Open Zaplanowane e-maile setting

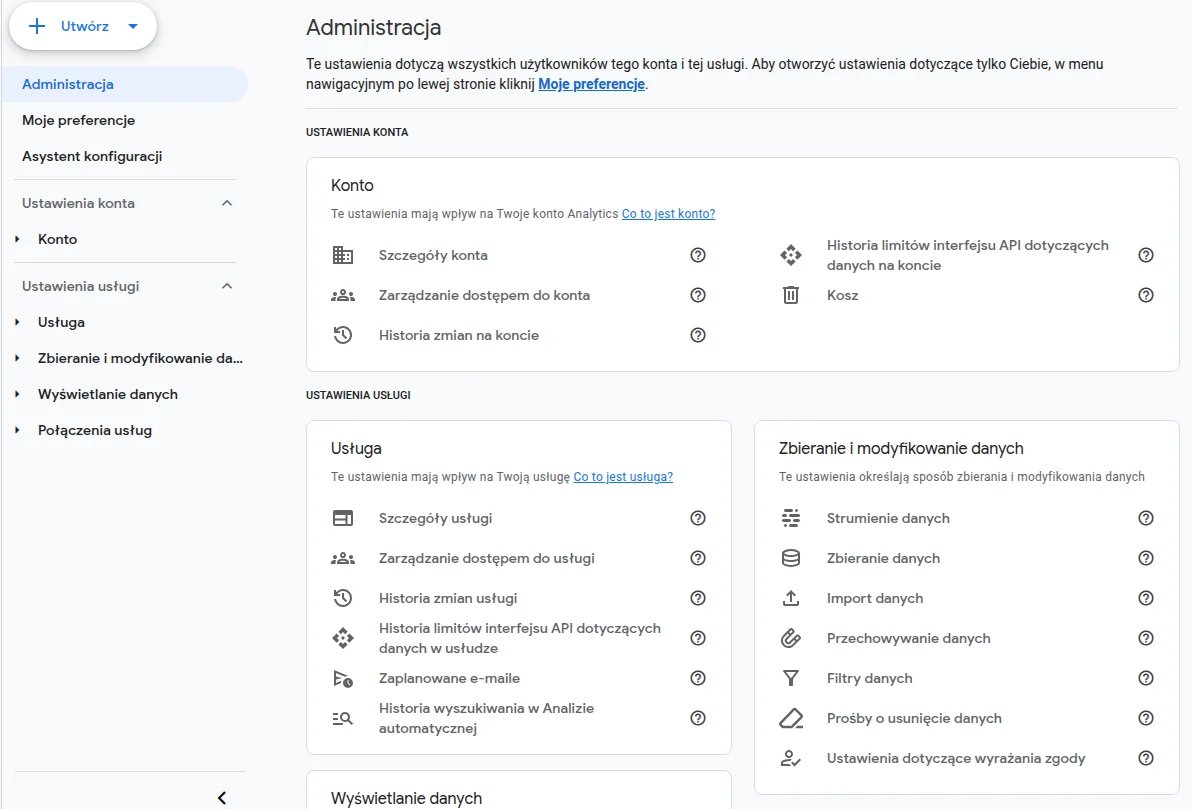(x=449, y=678)
